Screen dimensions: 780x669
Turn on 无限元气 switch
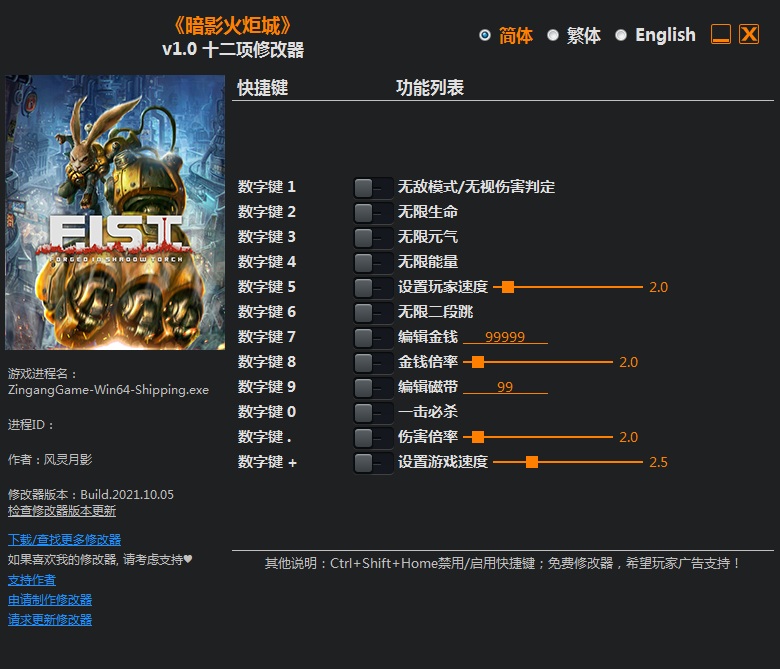click(374, 238)
